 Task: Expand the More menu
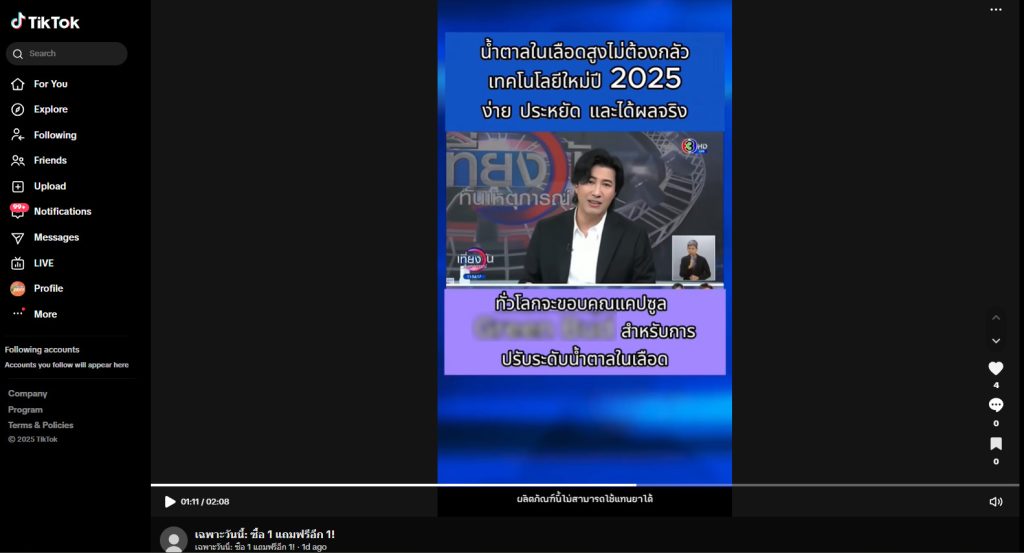tap(45, 315)
